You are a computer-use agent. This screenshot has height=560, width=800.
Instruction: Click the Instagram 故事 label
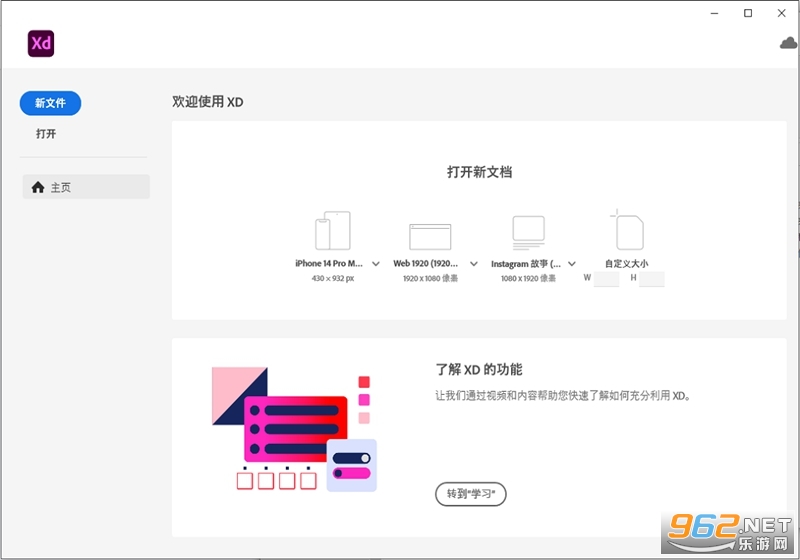point(526,264)
